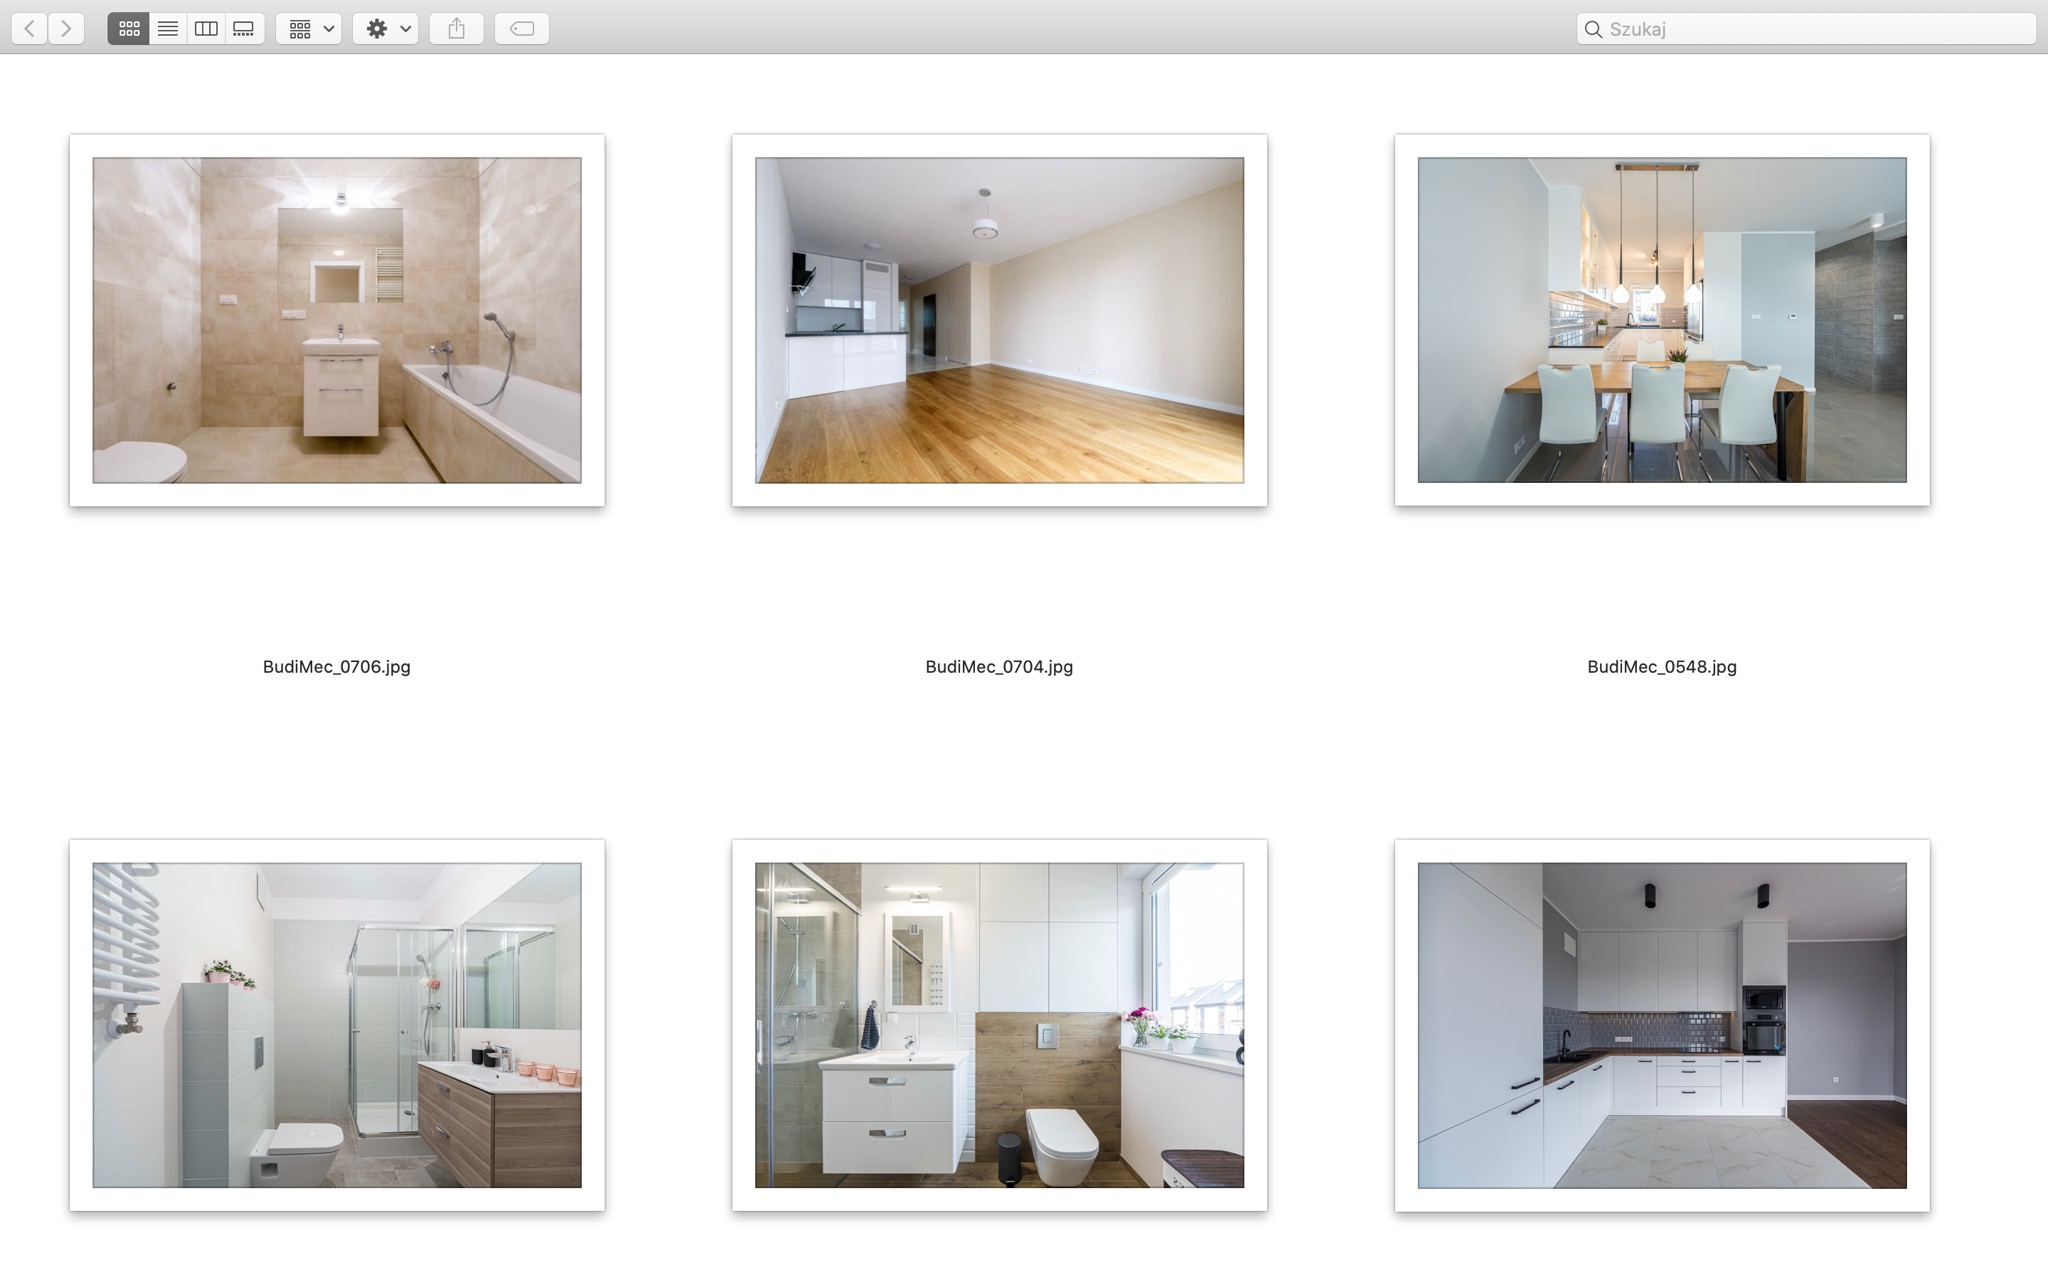Click the BudiMec_0706.jpg file name label
The width and height of the screenshot is (2048, 1280).
[x=337, y=667]
